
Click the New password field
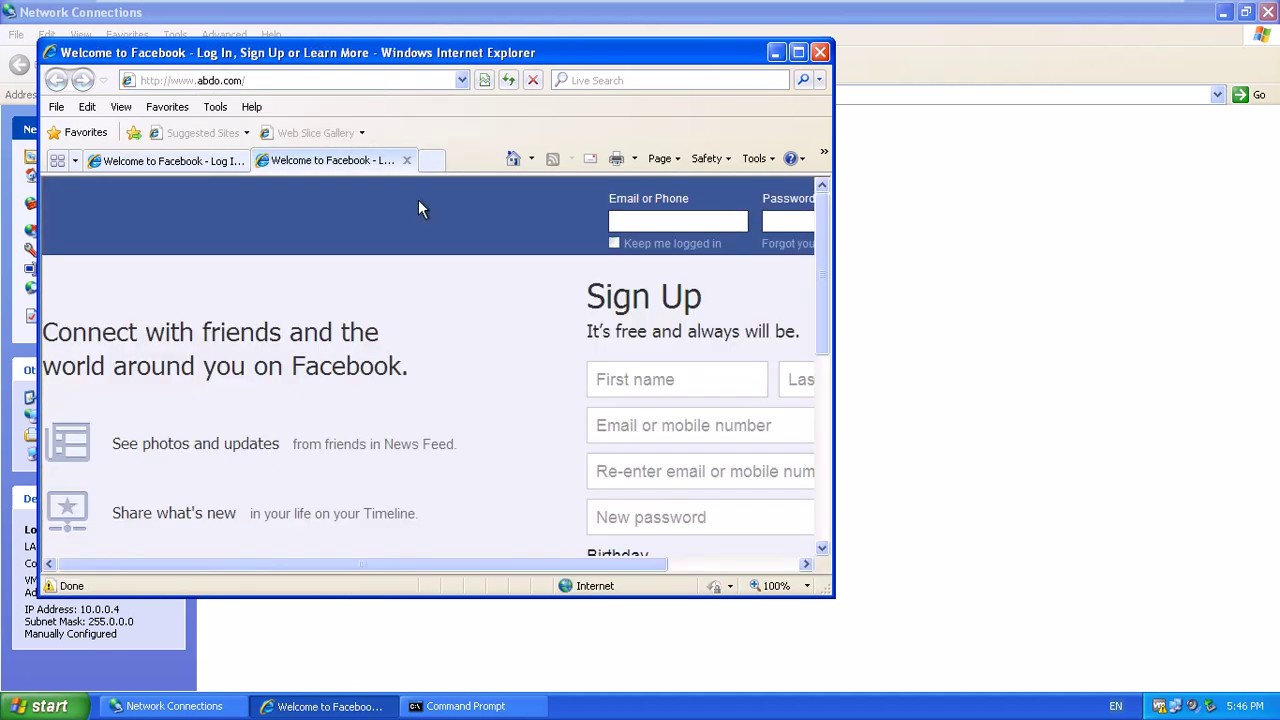click(701, 518)
